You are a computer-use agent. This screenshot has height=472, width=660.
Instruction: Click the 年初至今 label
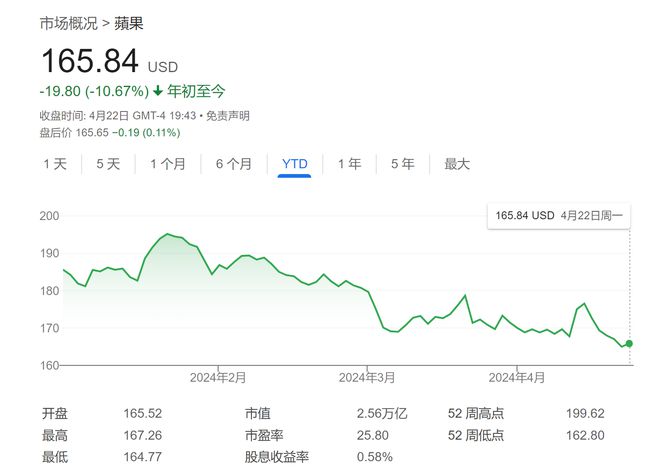[196, 91]
